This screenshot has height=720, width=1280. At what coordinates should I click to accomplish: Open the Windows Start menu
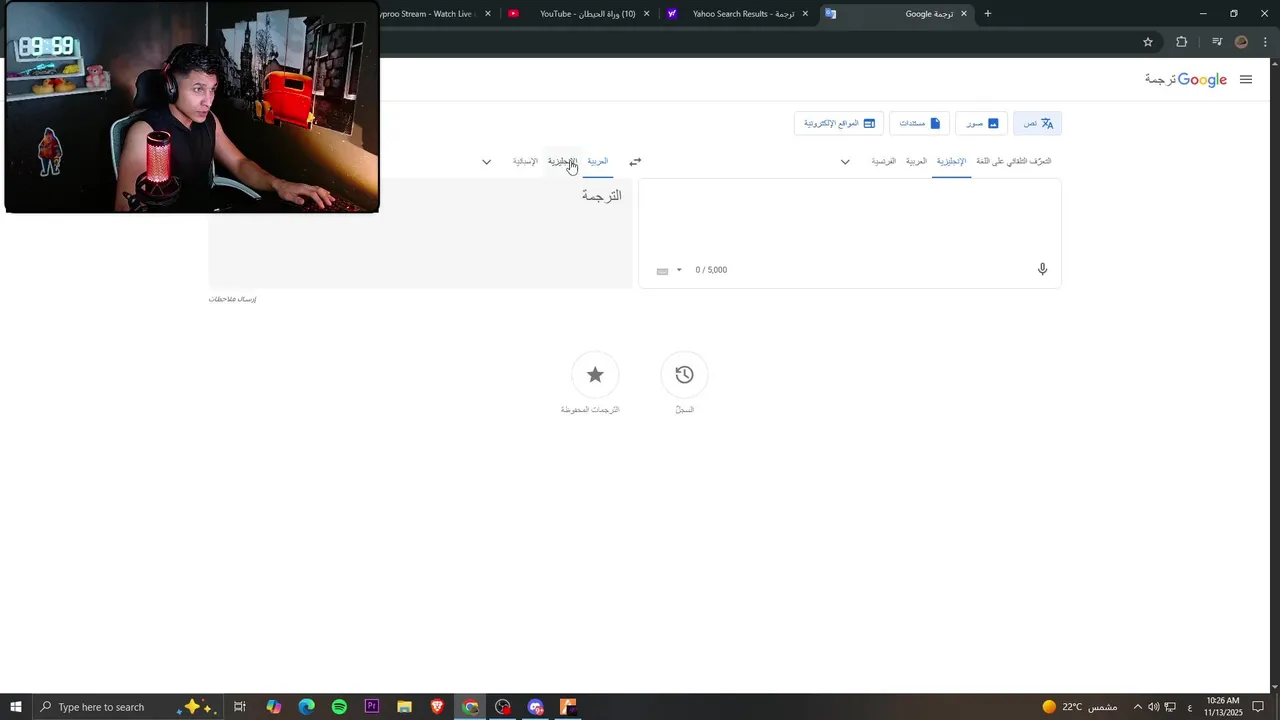(16, 707)
